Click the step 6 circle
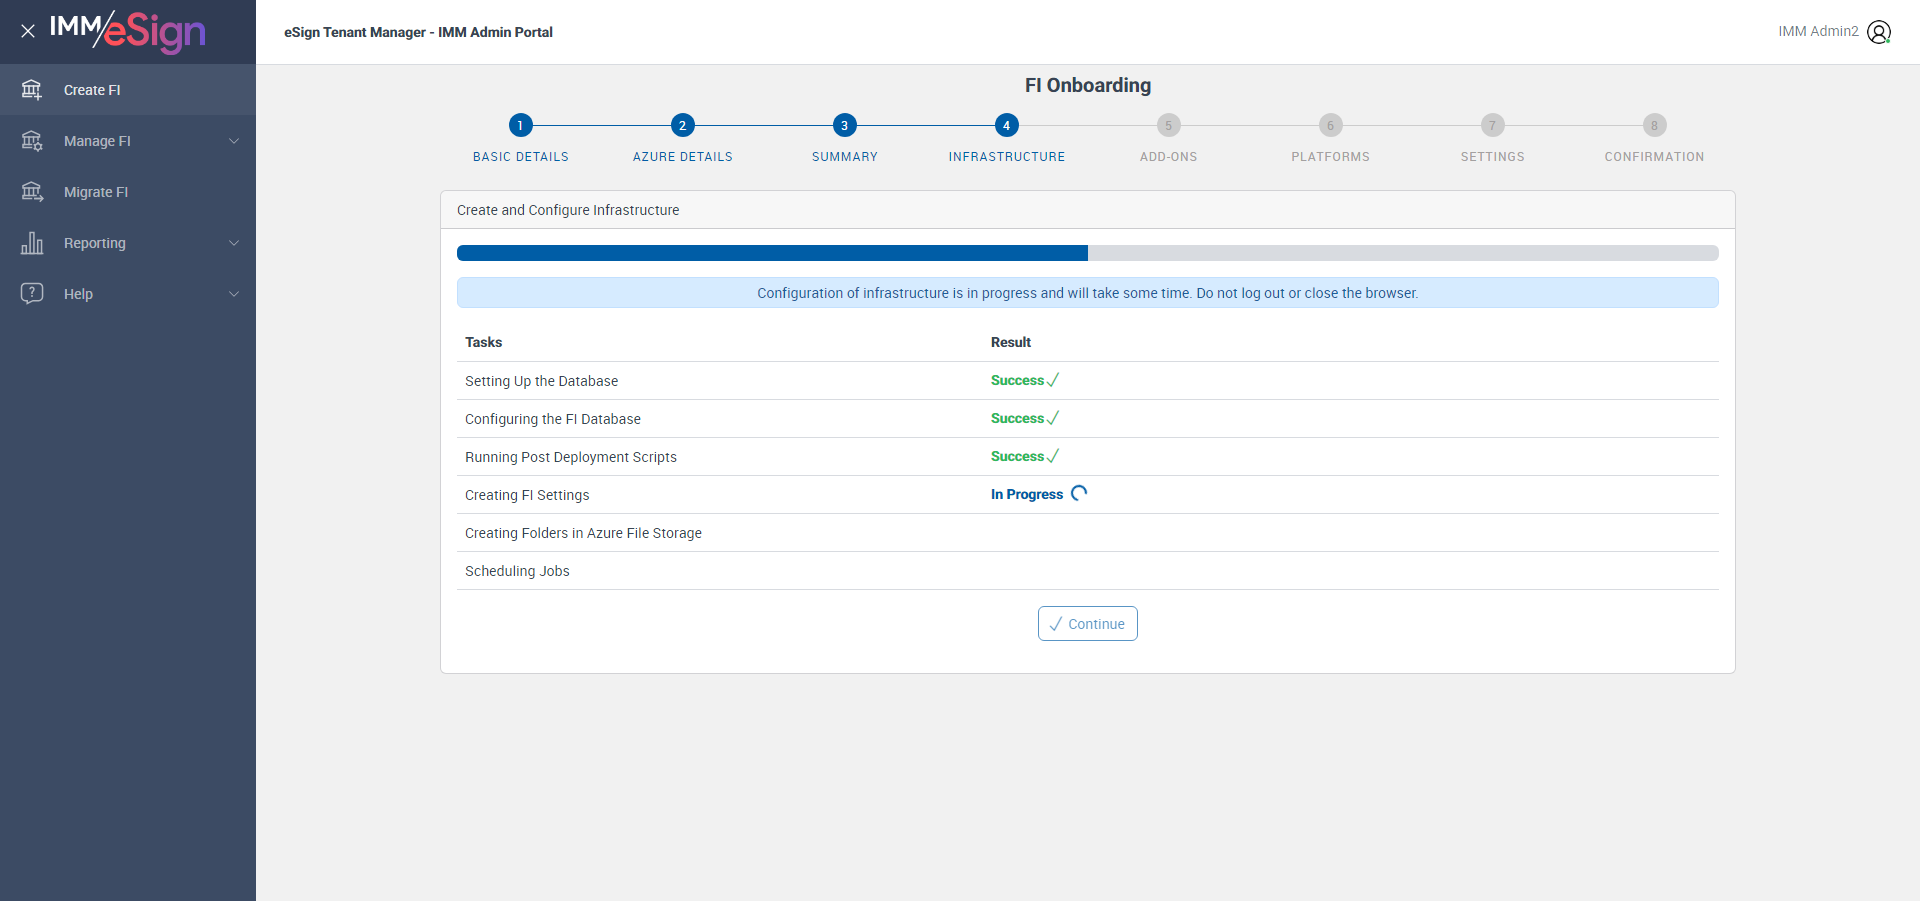 1330,125
